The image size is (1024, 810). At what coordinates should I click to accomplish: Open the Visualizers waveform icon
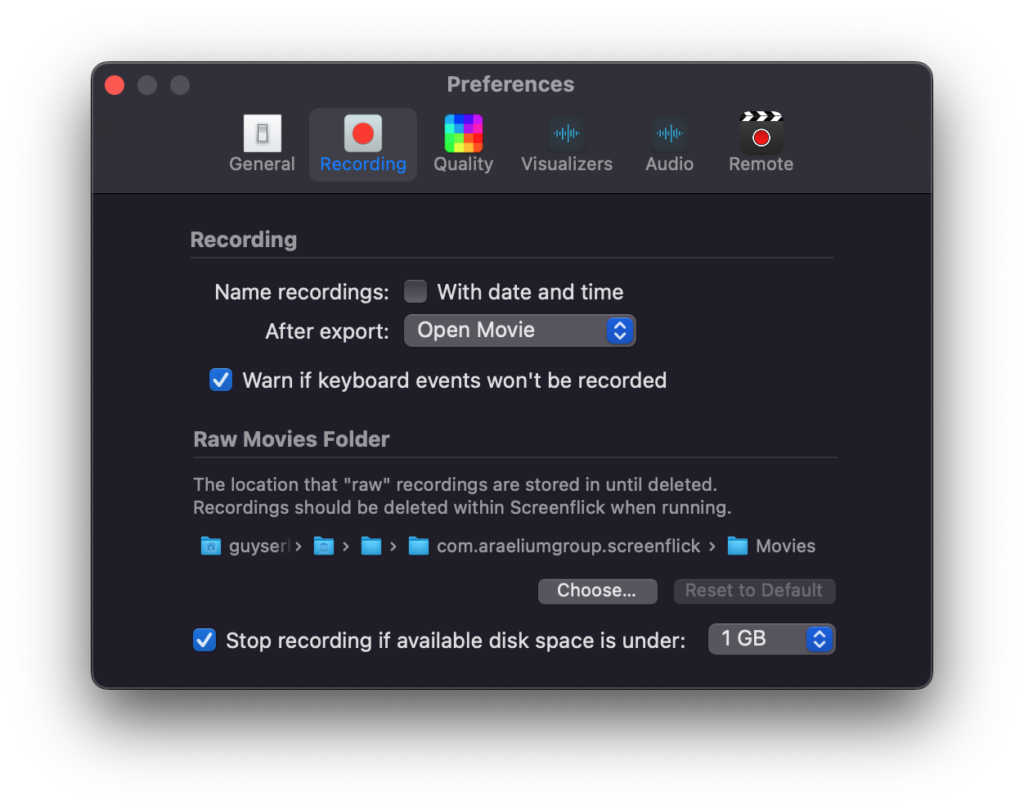pos(566,133)
